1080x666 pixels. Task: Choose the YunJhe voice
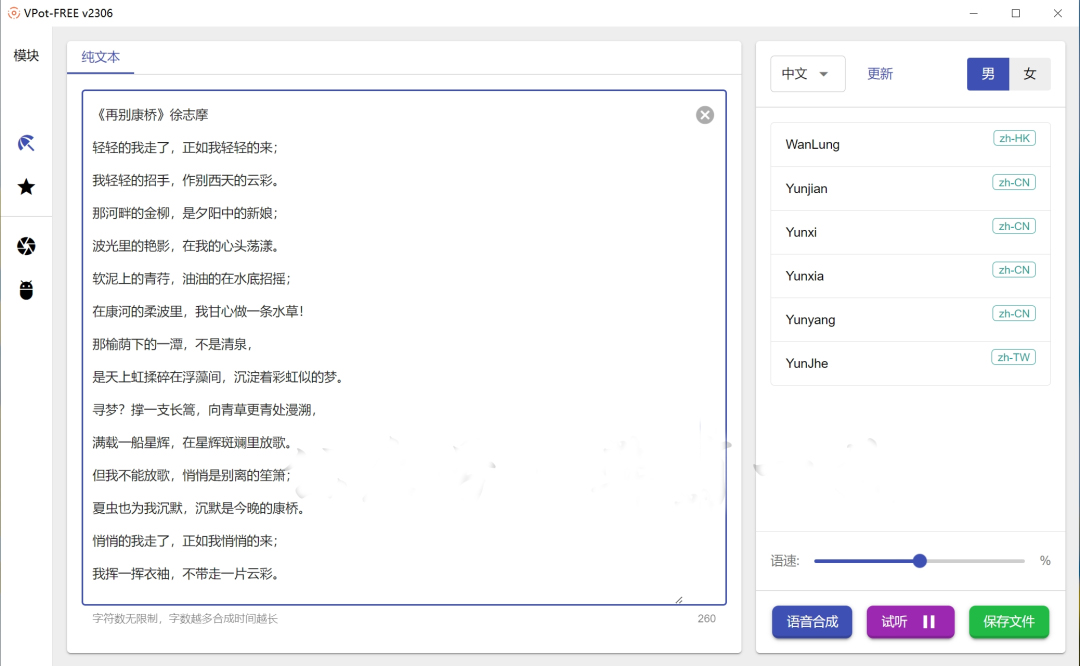point(910,364)
